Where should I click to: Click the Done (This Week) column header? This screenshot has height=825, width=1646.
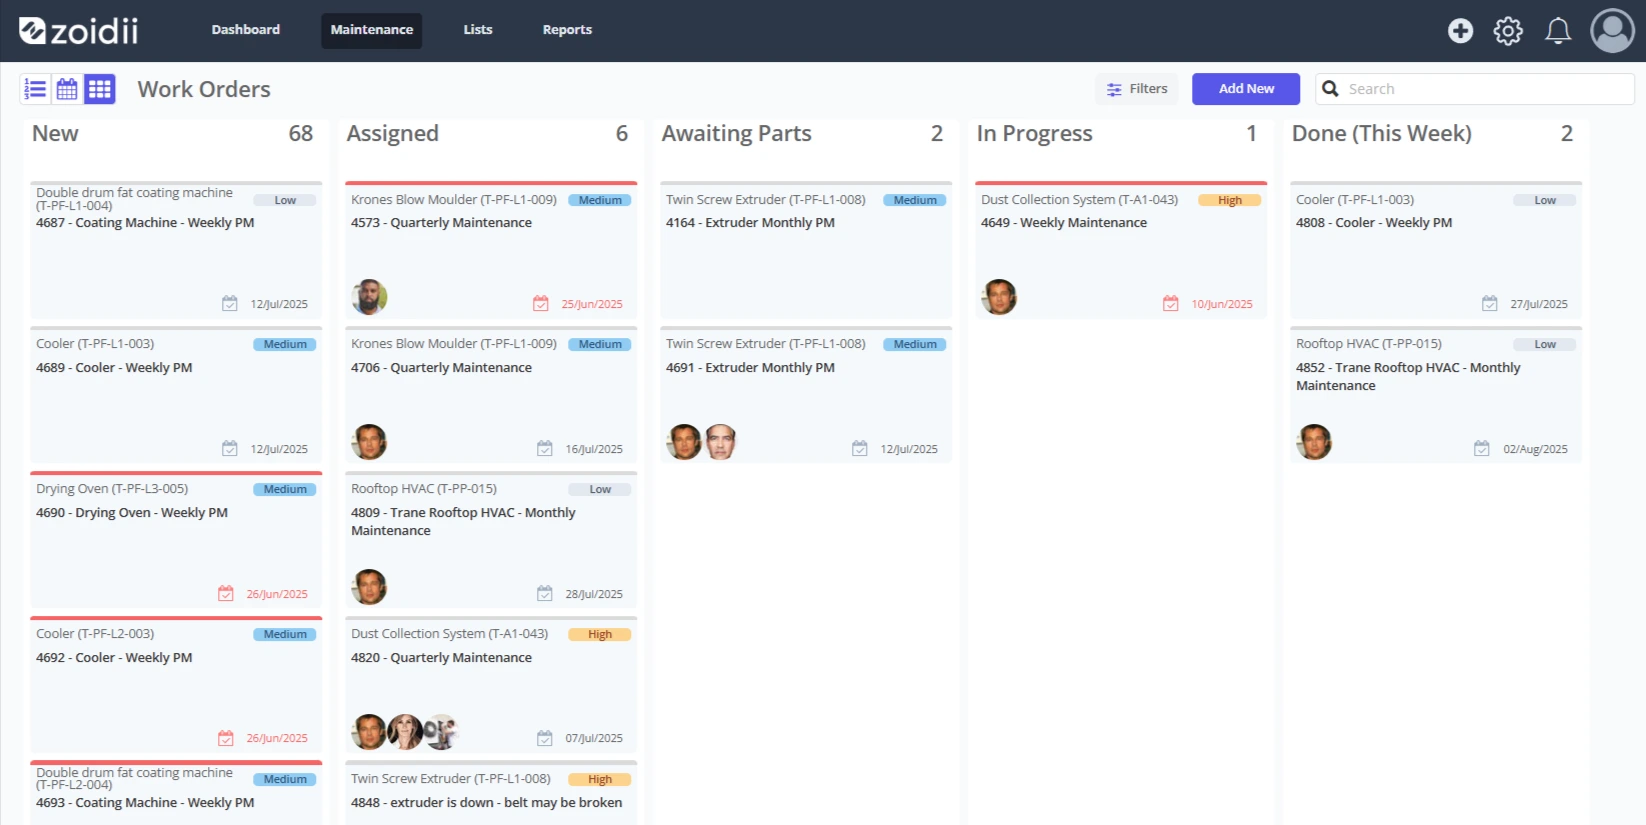(1381, 133)
